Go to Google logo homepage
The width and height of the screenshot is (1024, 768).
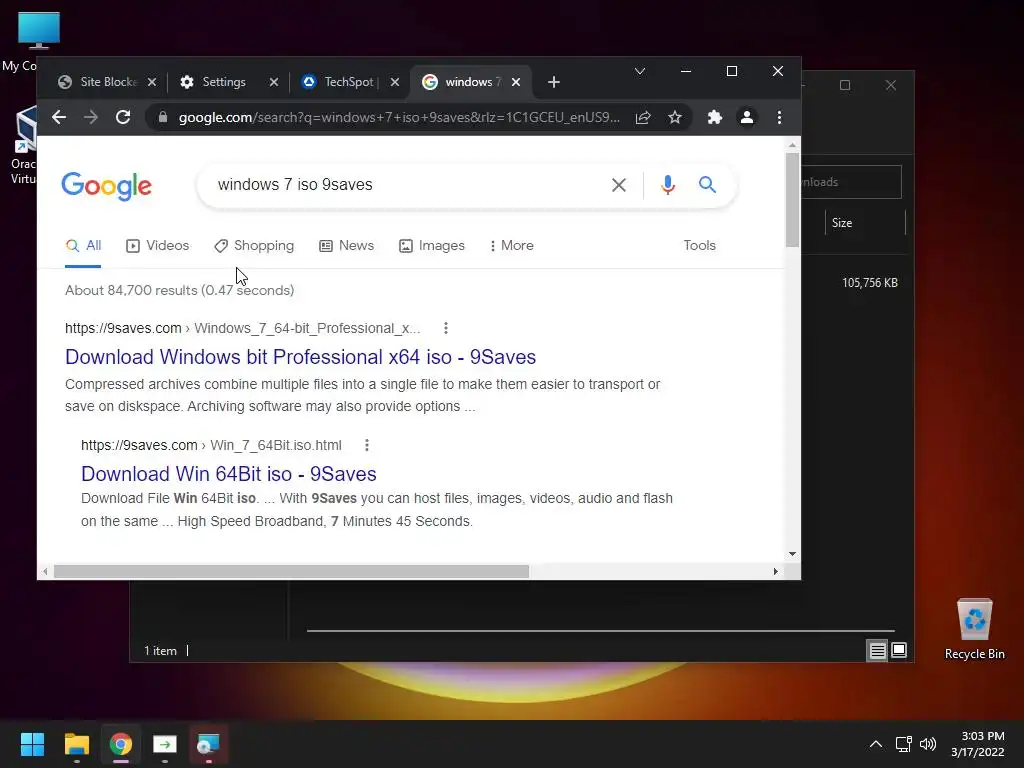pyautogui.click(x=106, y=186)
